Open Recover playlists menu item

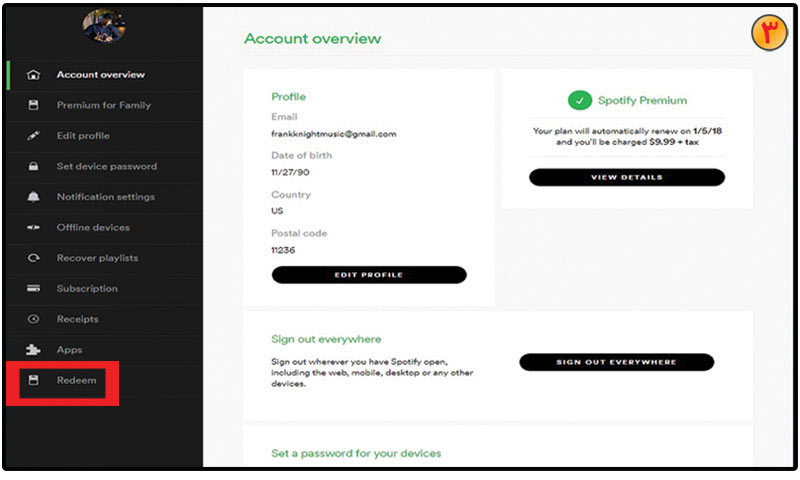pyautogui.click(x=106, y=259)
